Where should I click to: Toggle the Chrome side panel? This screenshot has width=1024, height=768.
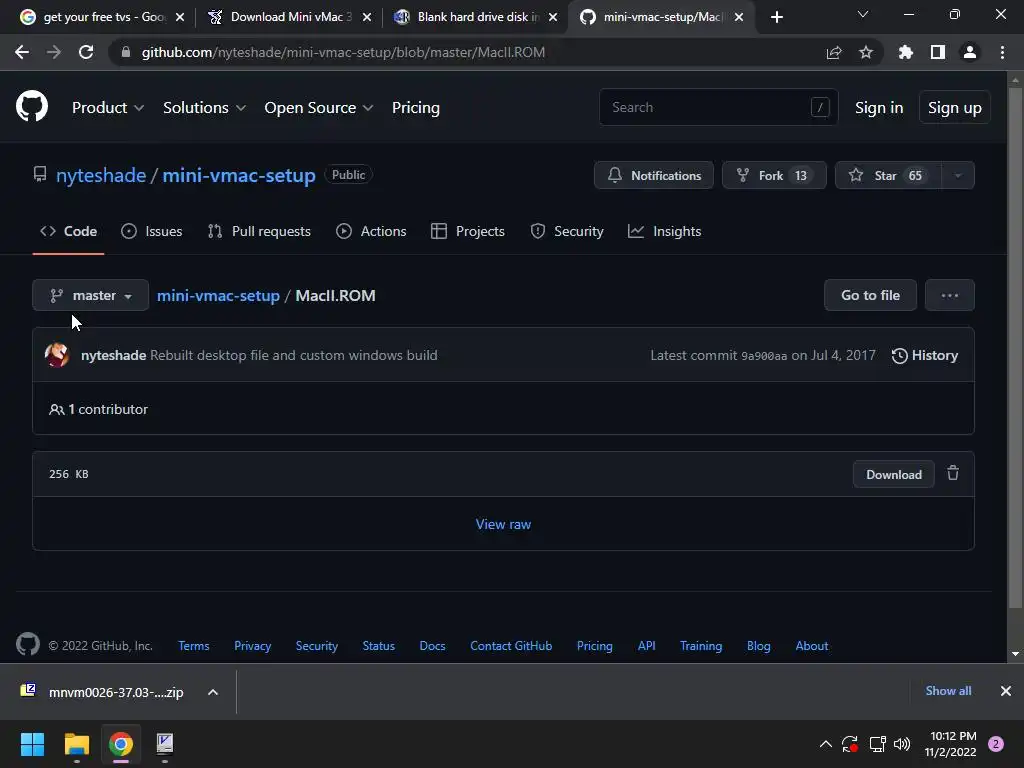click(938, 52)
